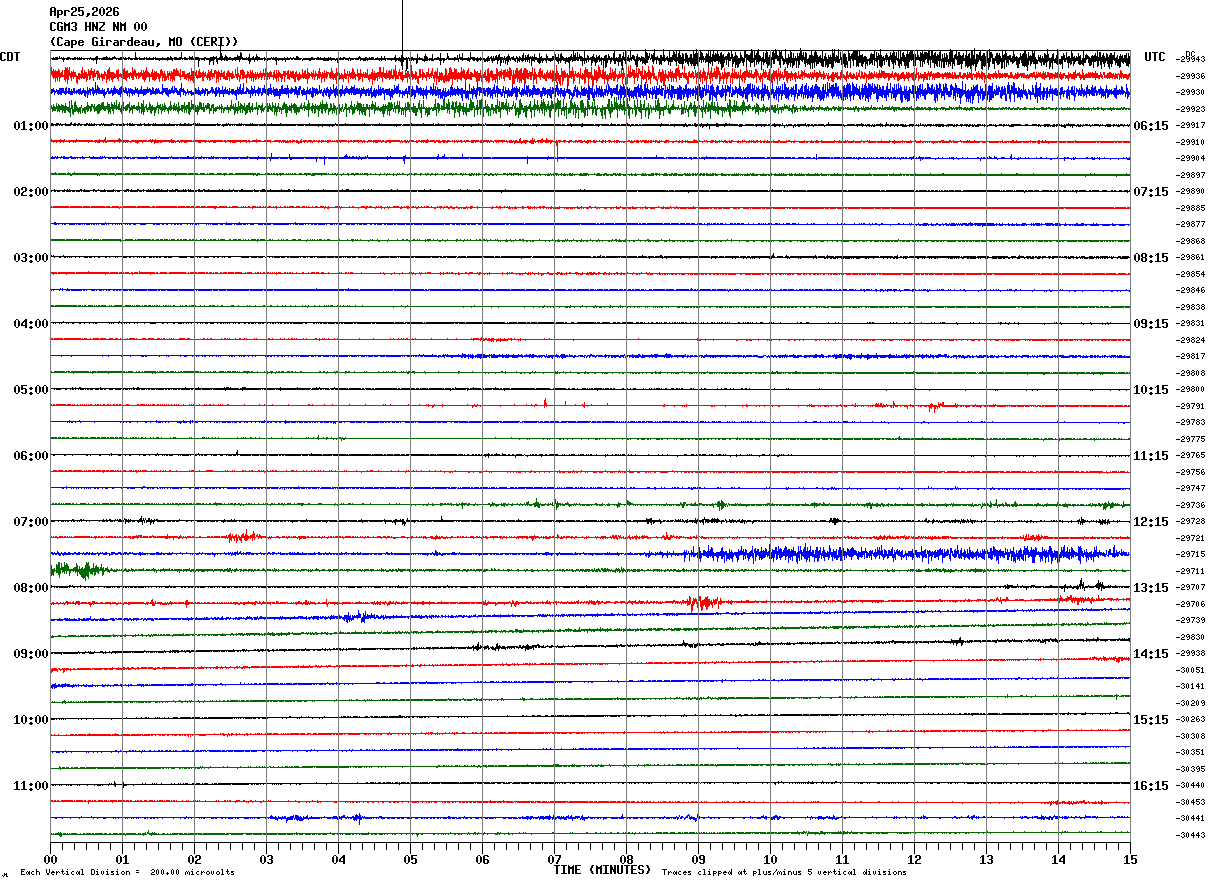This screenshot has width=1210, height=886.
Task: Click the DC offset value '-30263'
Action: point(1191,720)
